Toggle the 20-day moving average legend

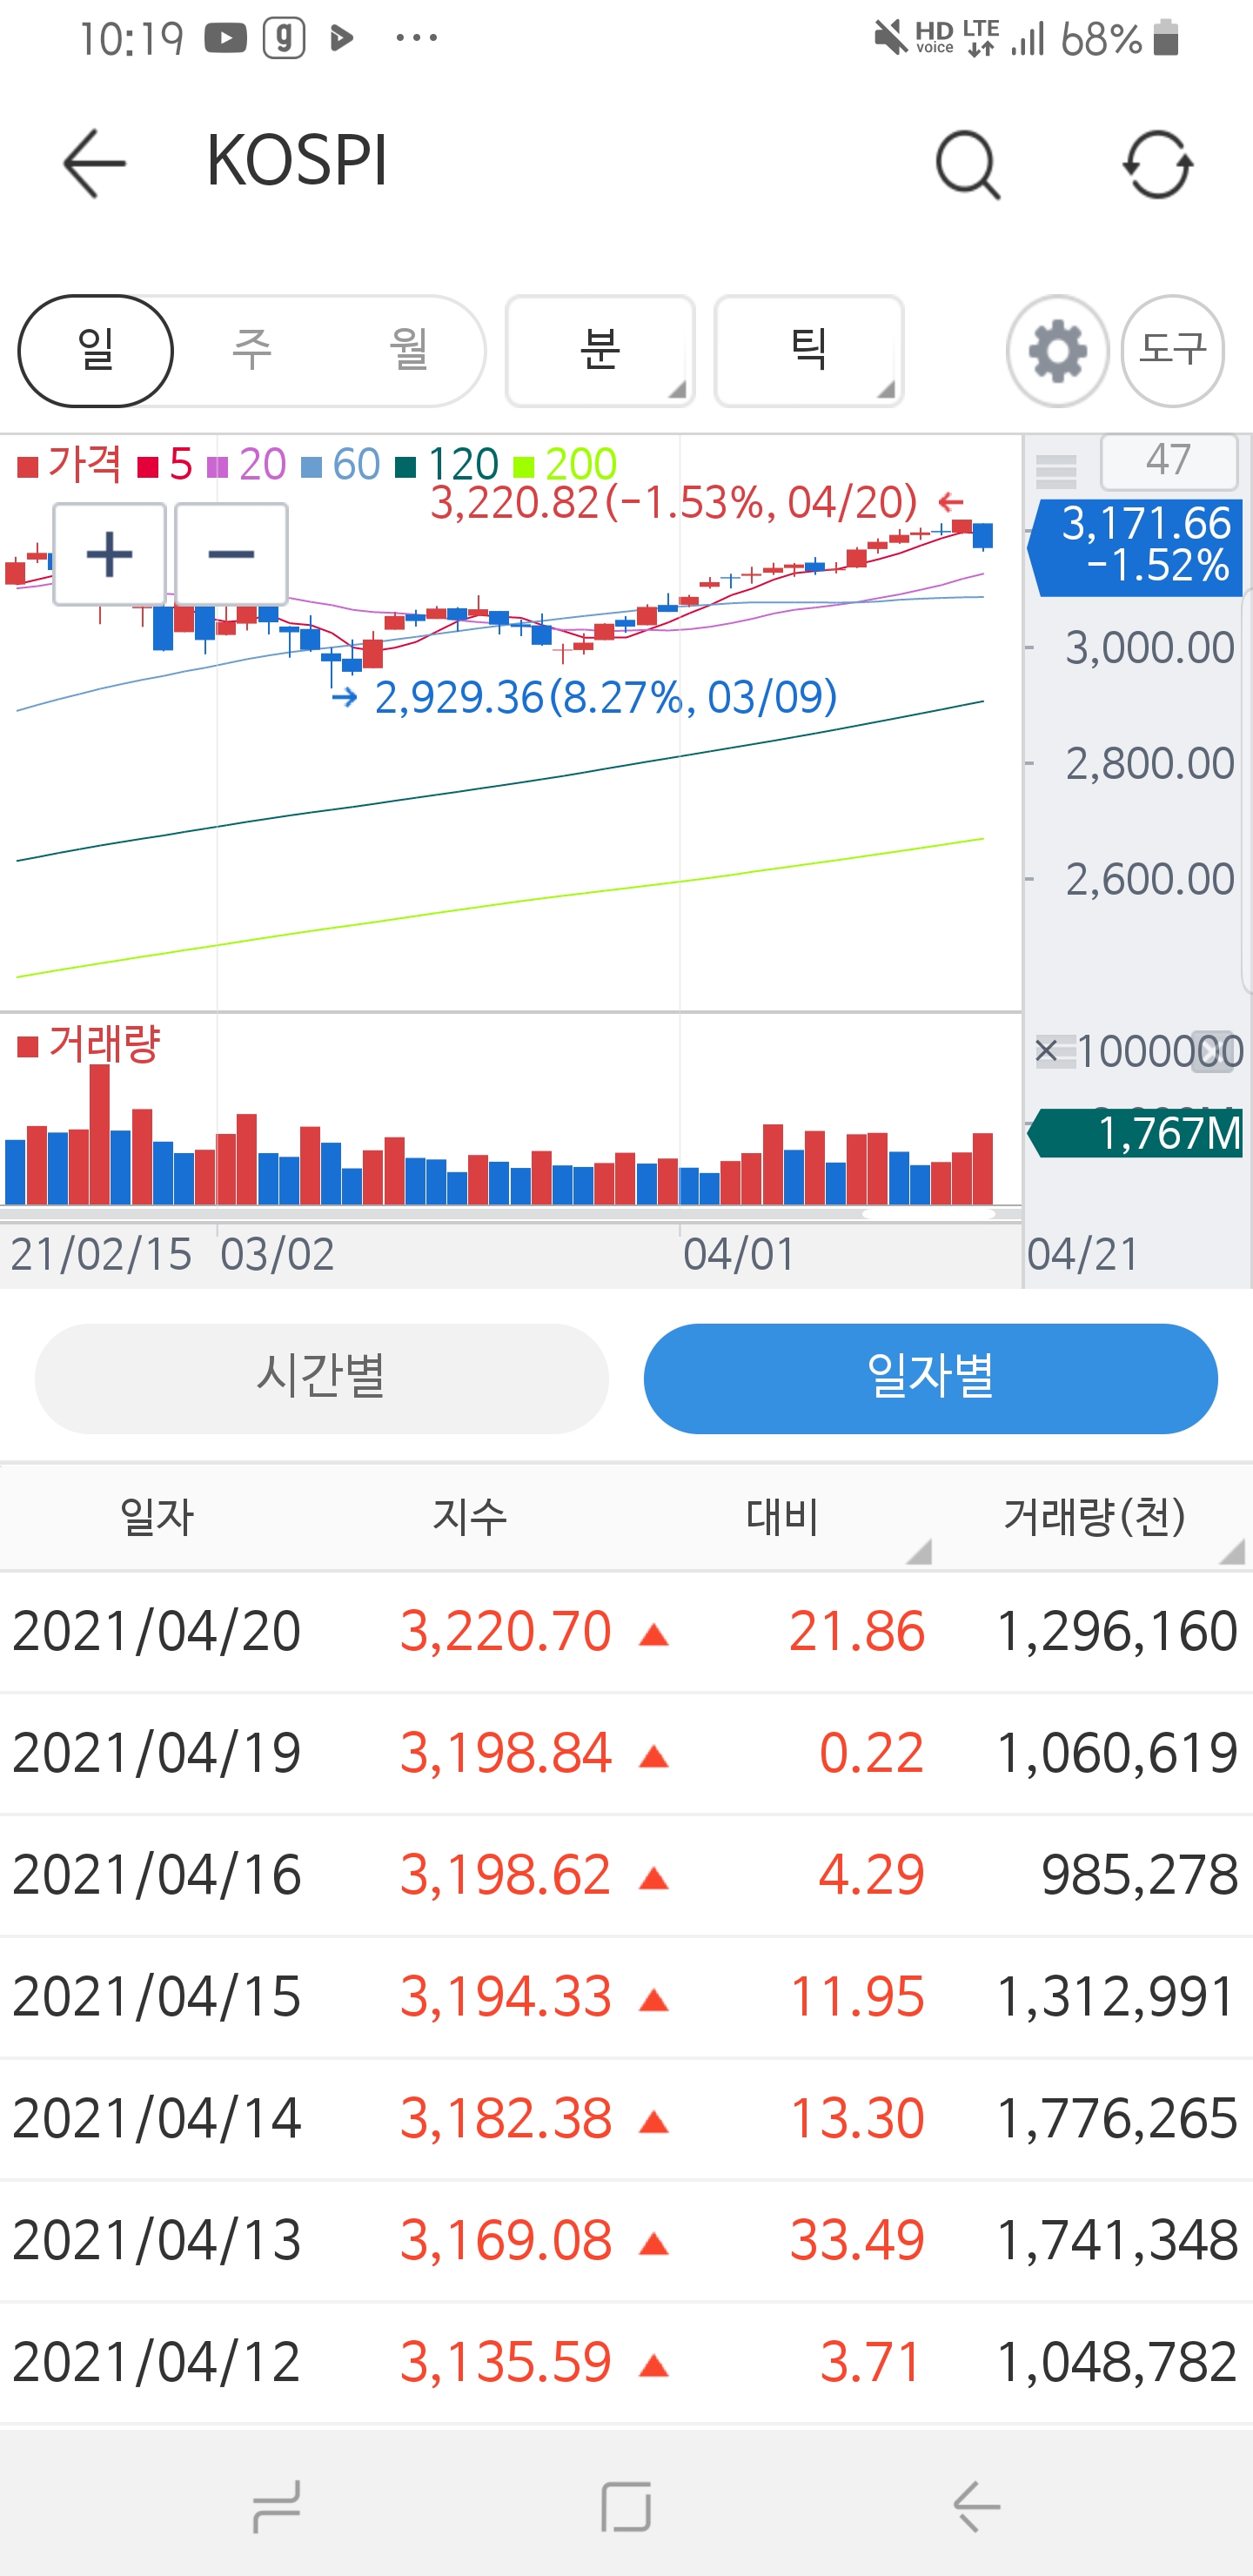pyautogui.click(x=247, y=465)
